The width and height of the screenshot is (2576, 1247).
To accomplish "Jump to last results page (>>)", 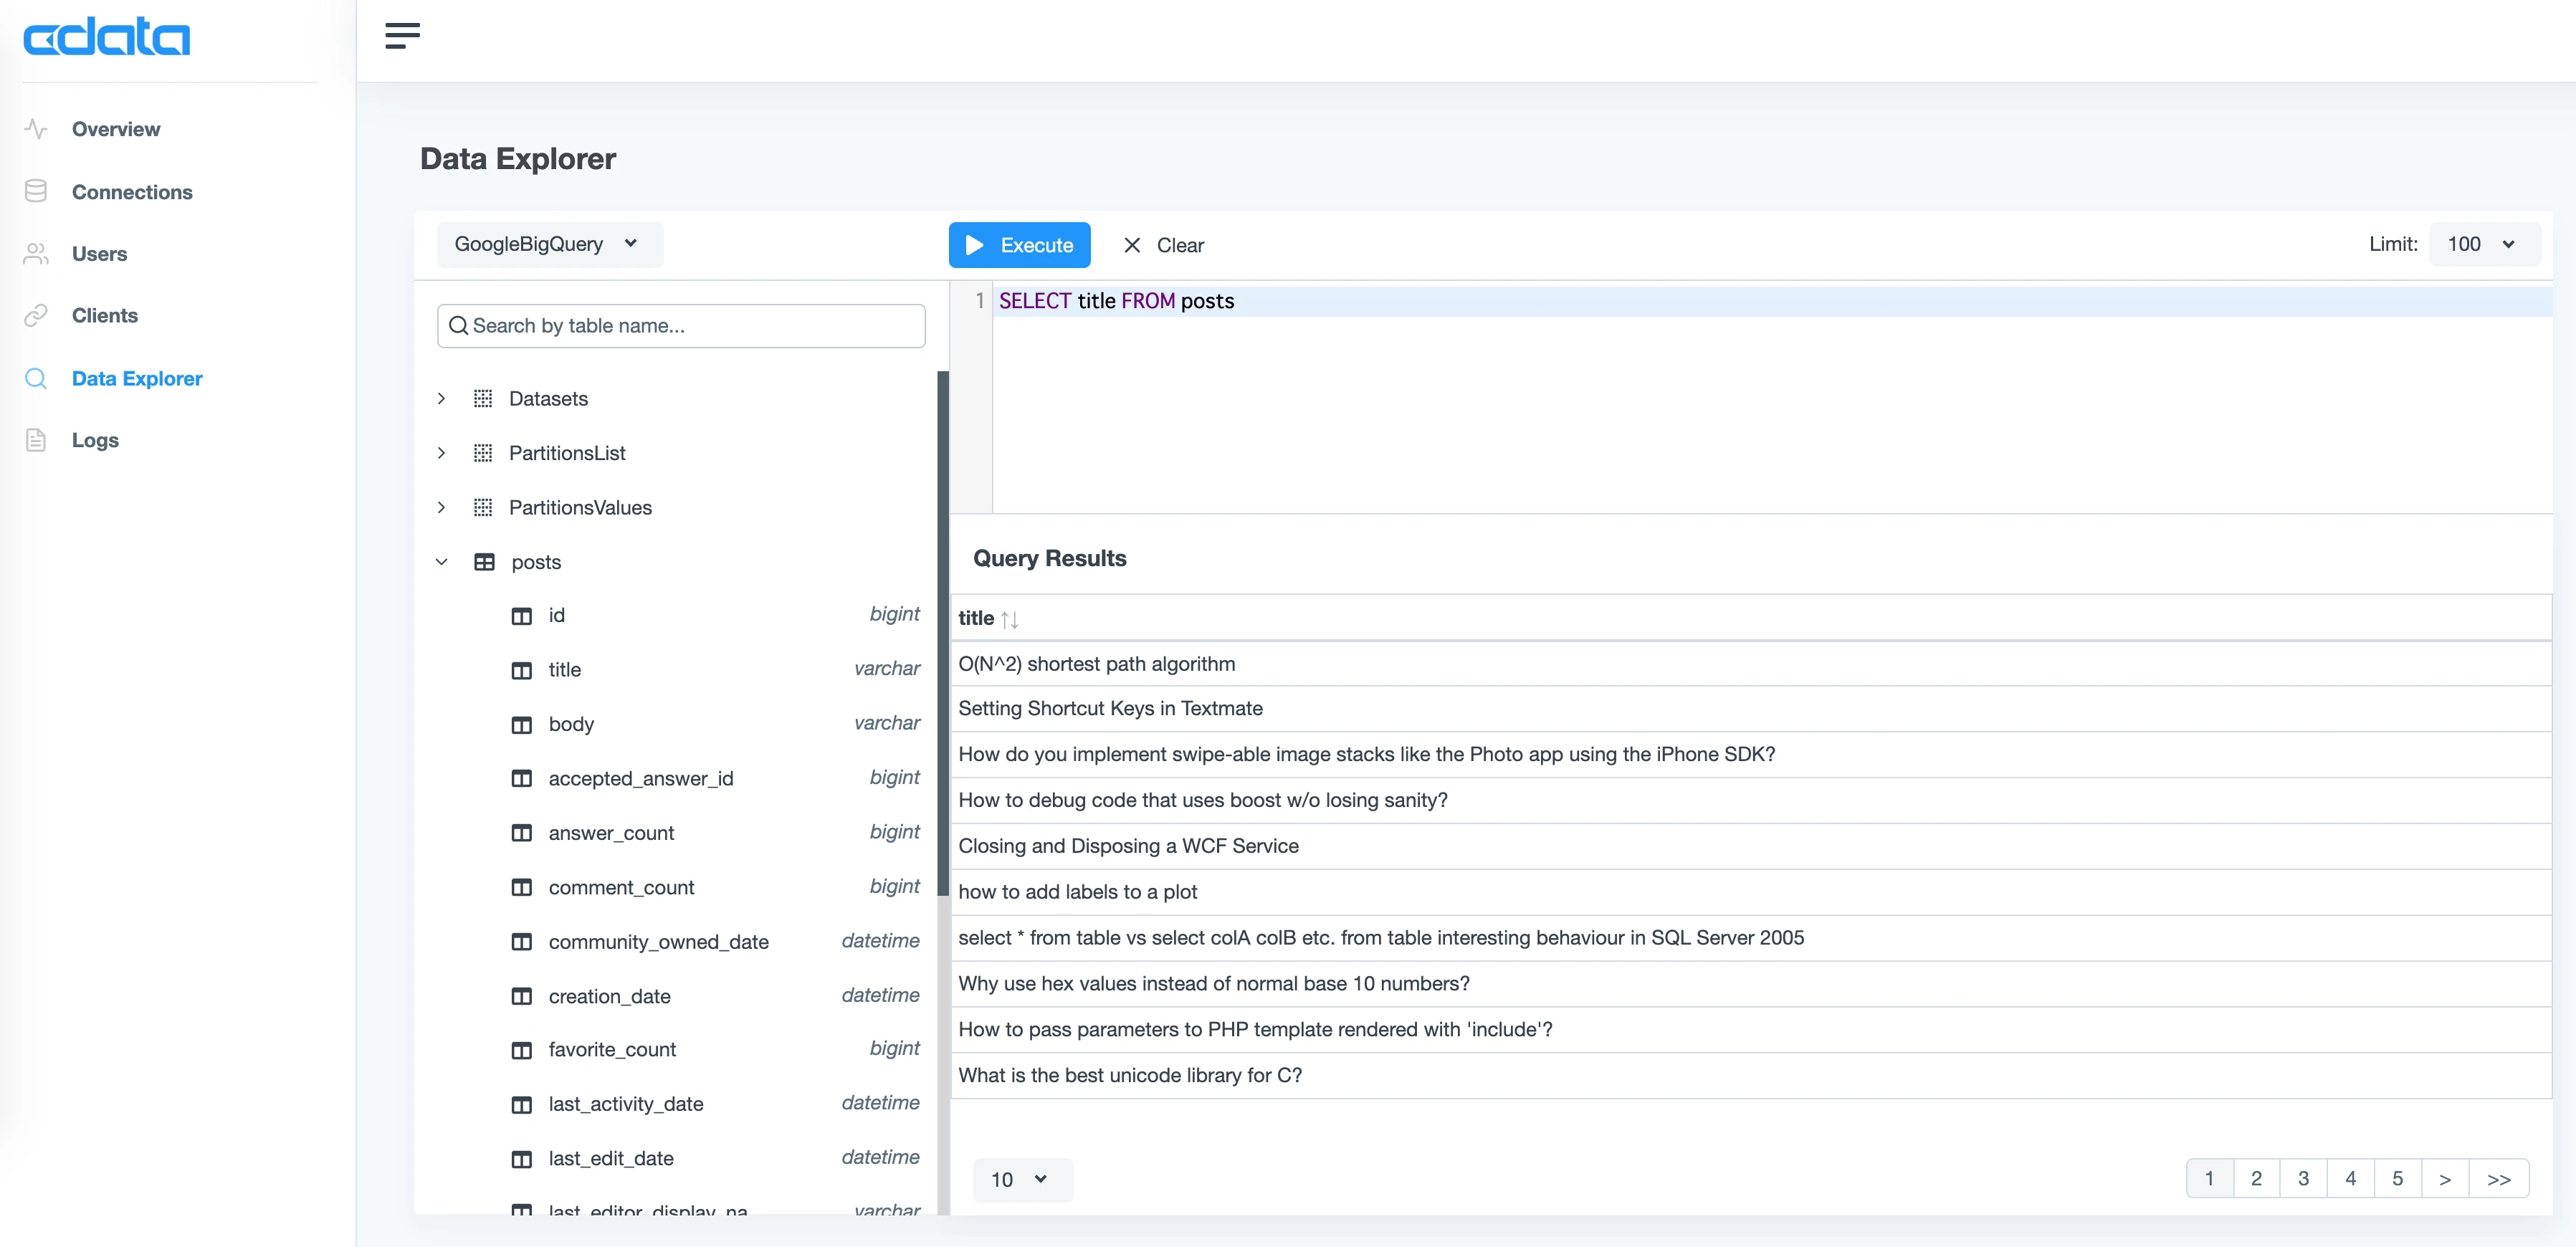I will point(2498,1179).
